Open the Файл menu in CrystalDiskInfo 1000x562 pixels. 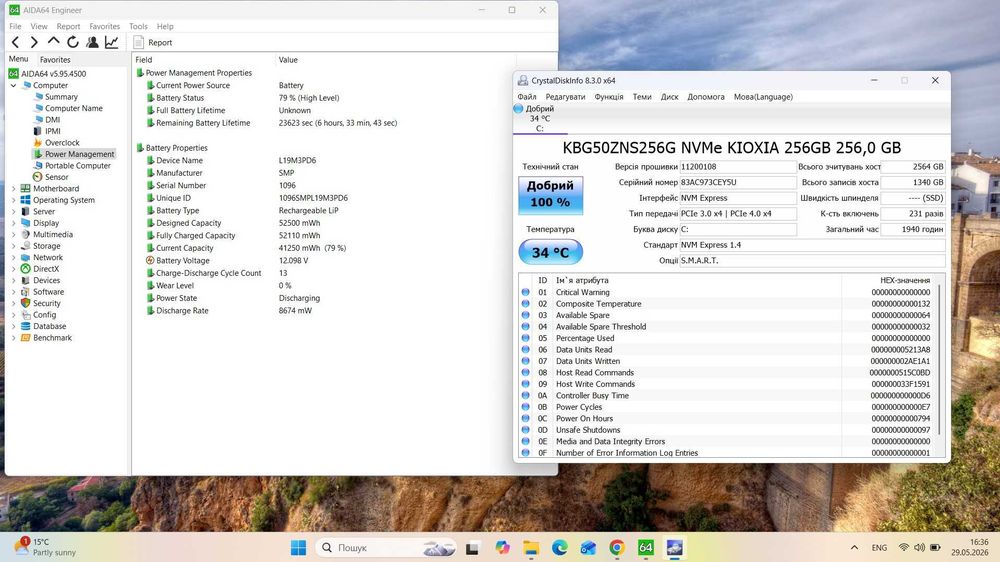click(x=527, y=97)
